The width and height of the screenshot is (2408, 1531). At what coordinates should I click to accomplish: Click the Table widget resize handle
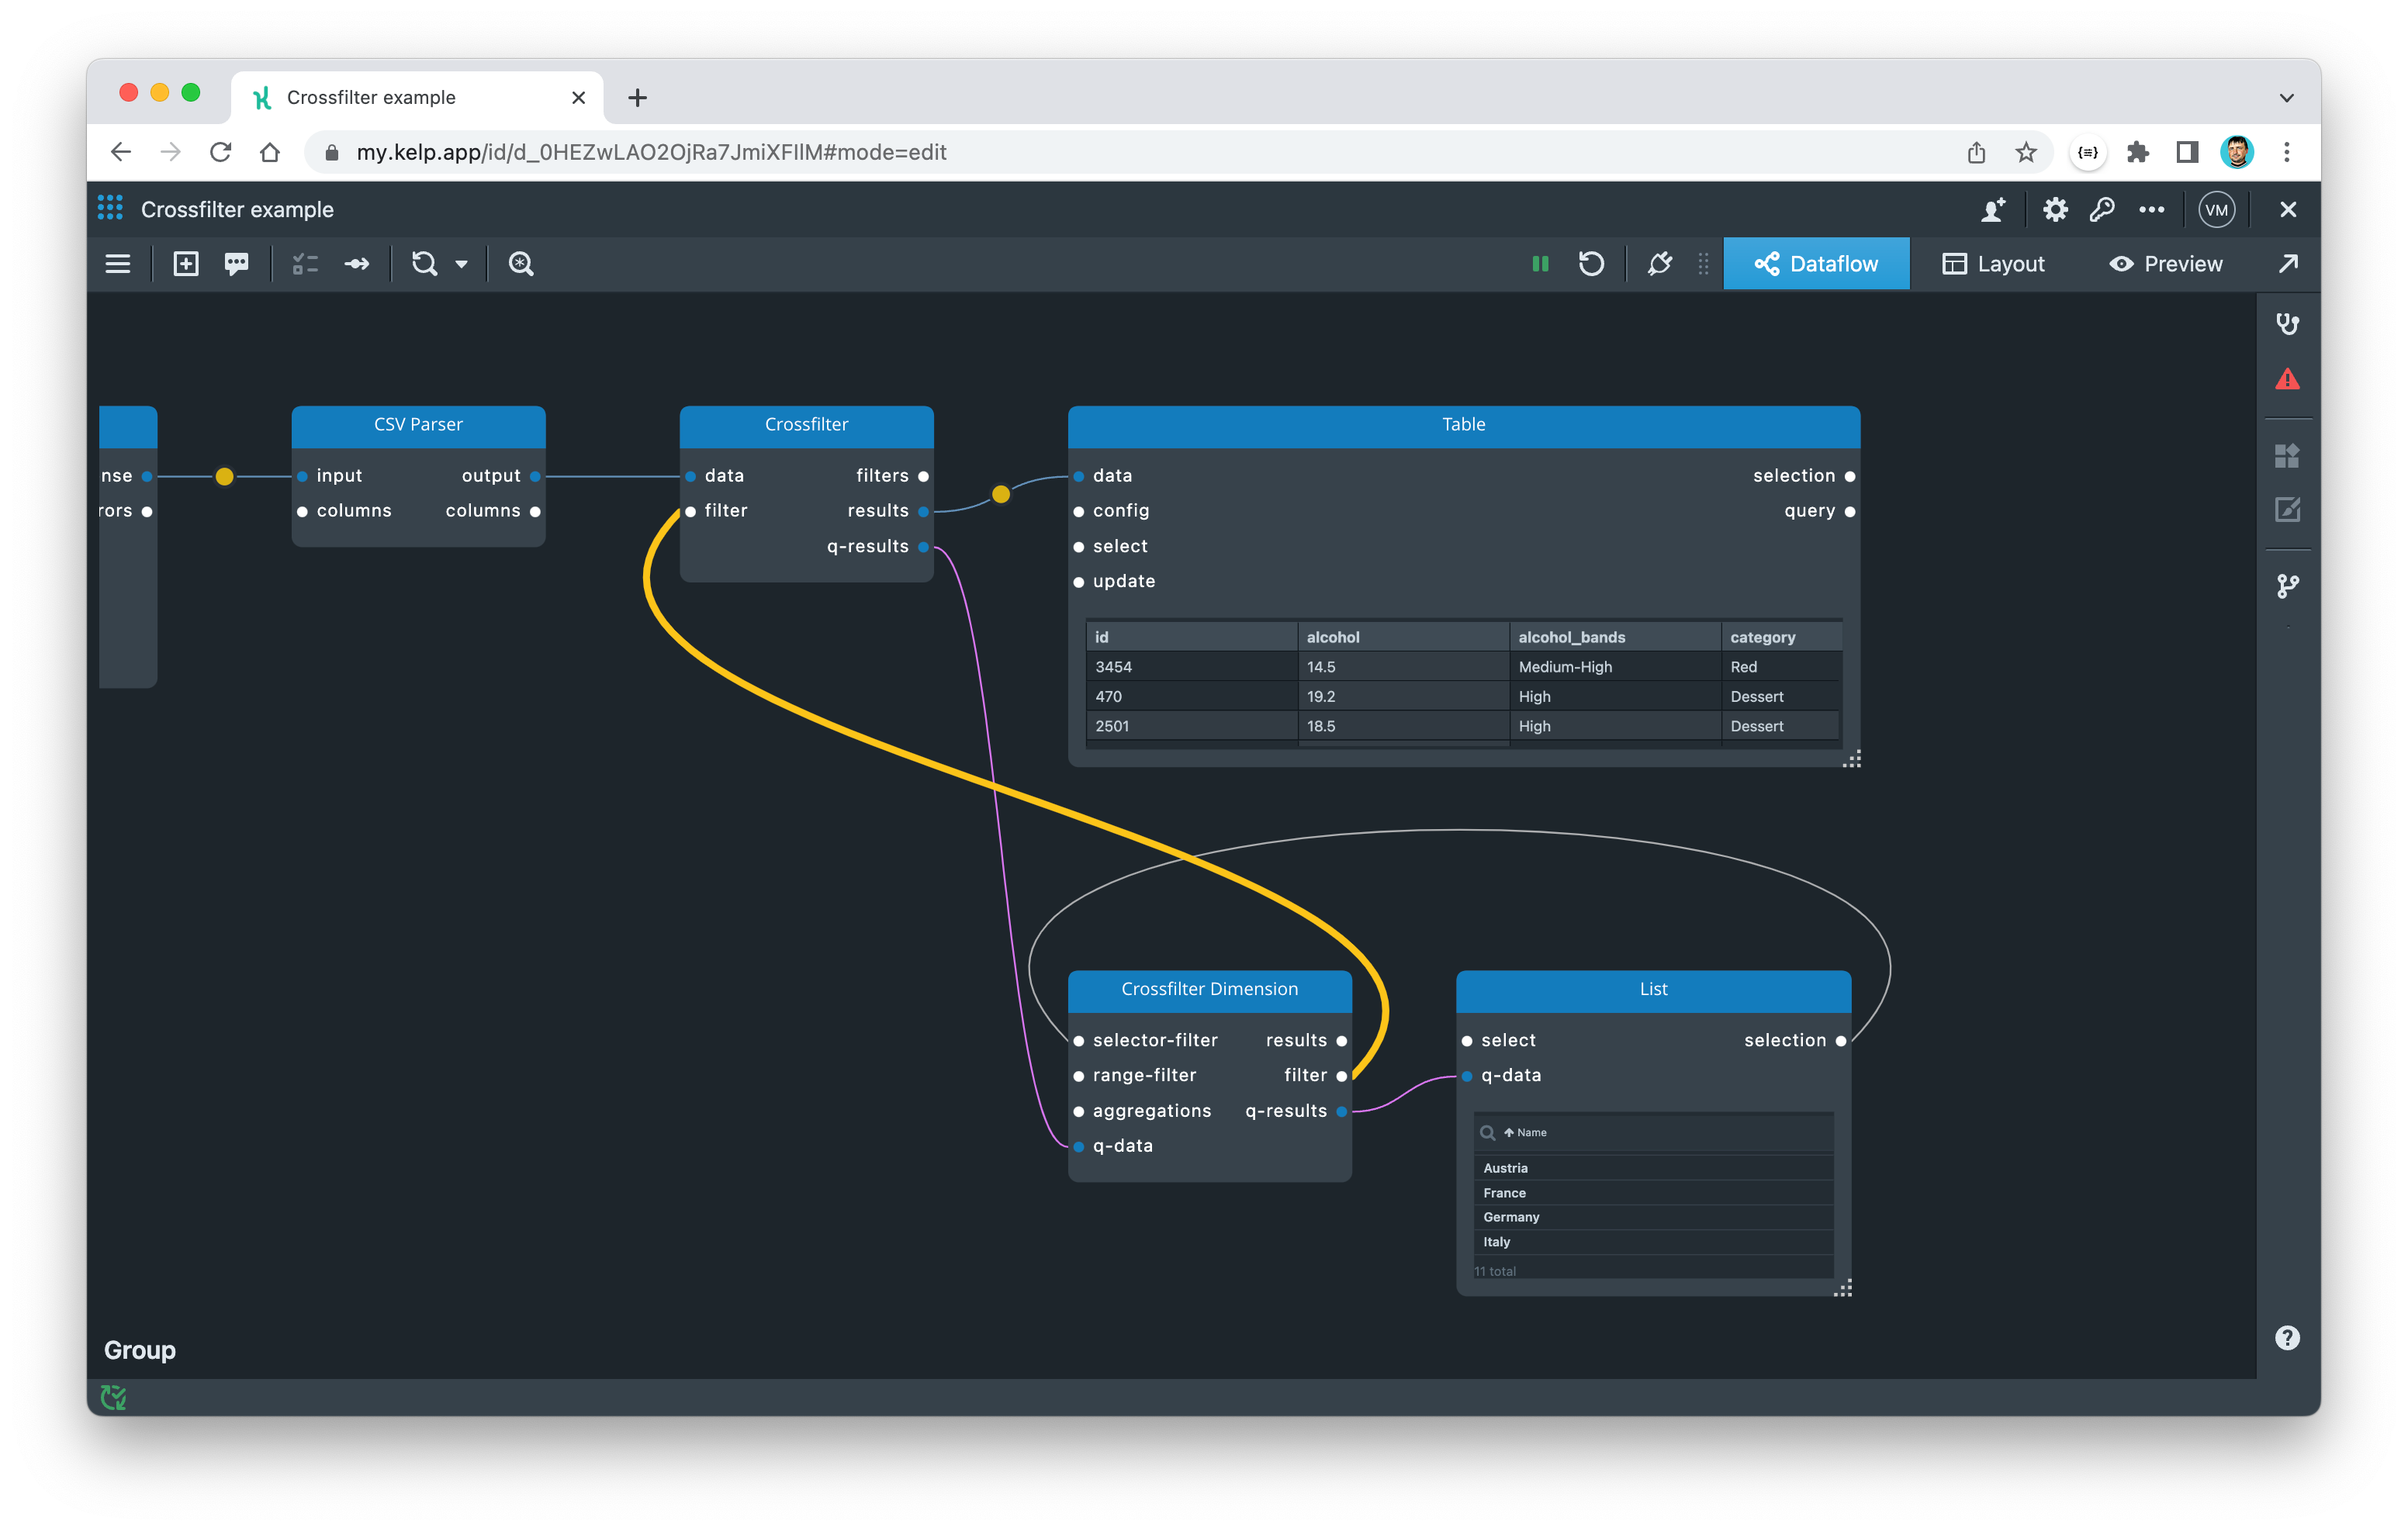click(1852, 760)
